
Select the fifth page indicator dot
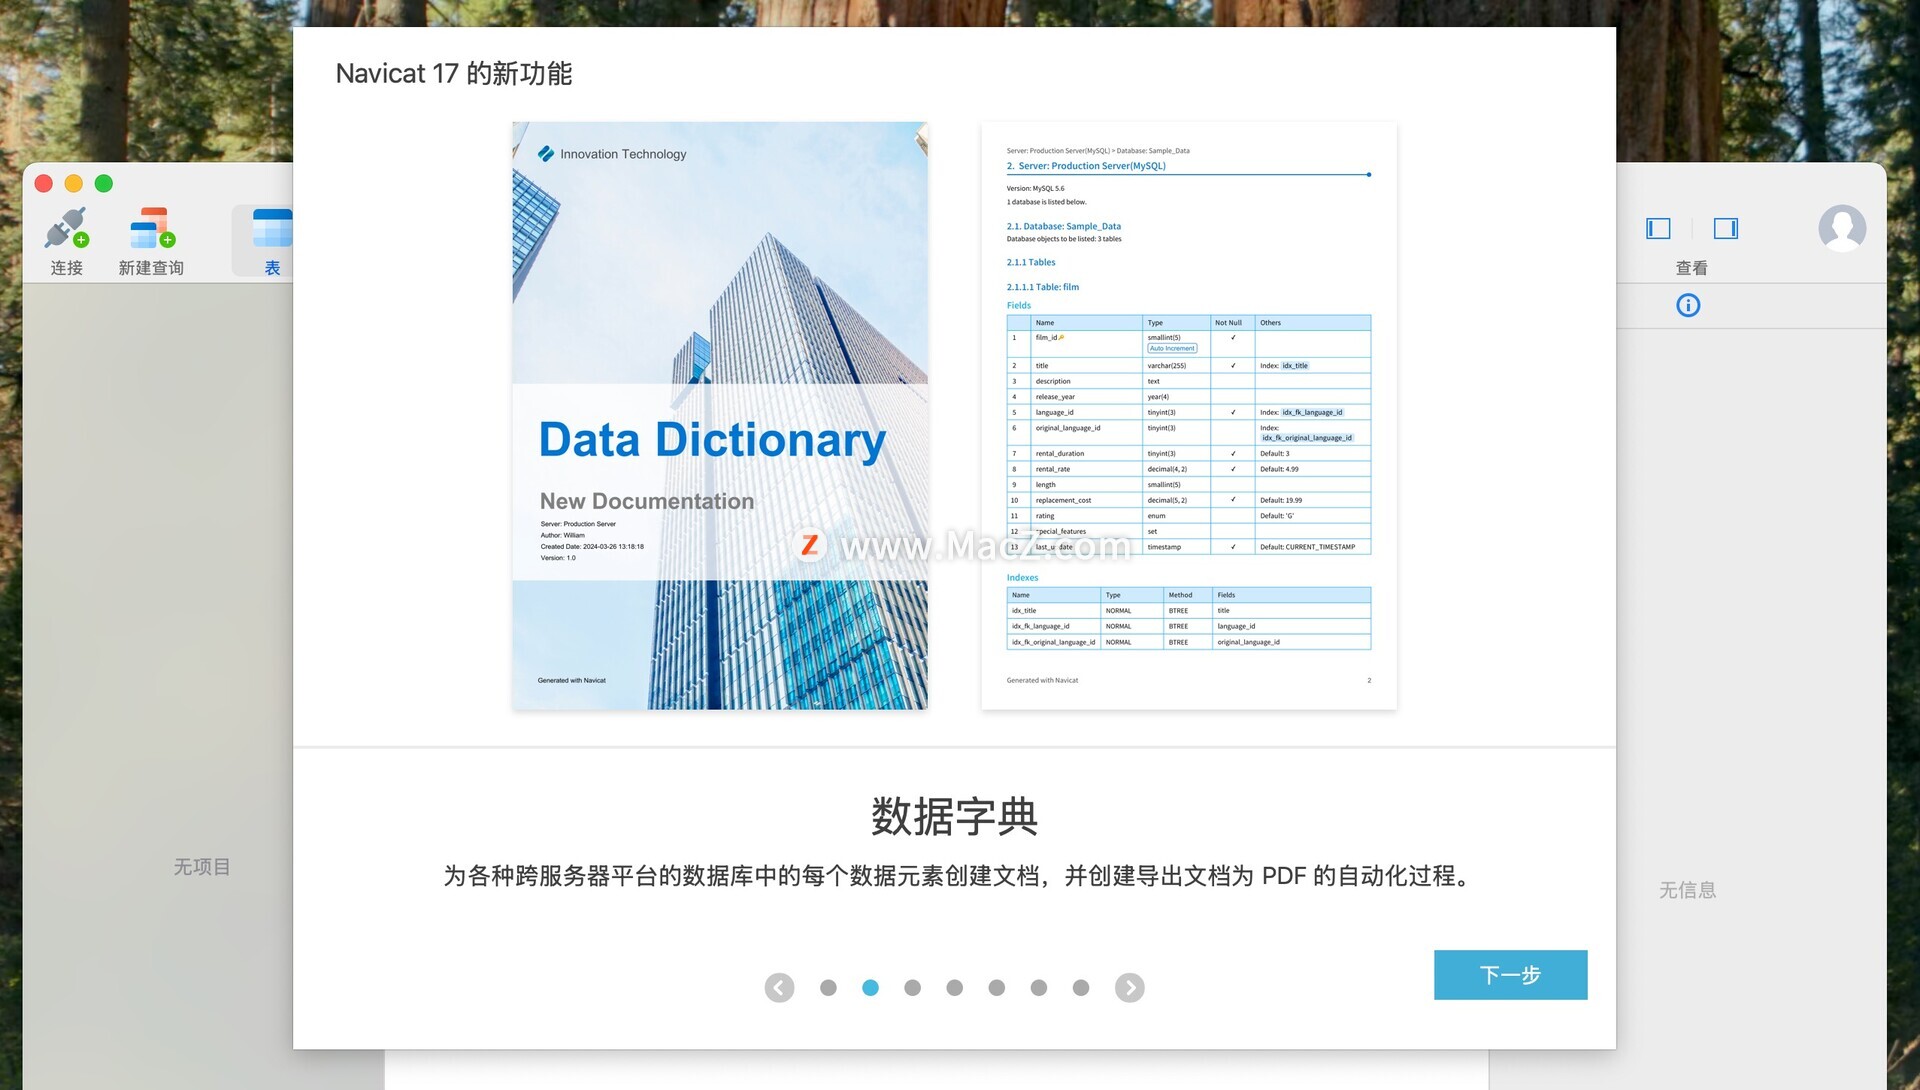[997, 987]
